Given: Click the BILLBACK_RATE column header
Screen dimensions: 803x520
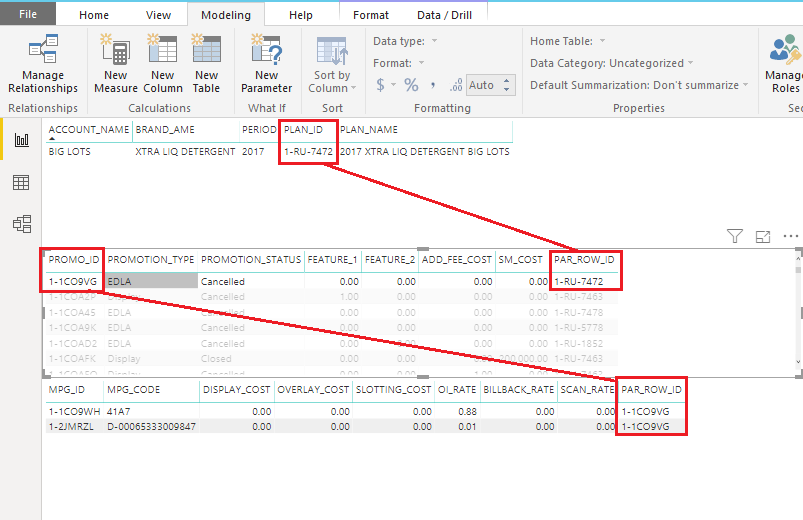Looking at the screenshot, I should [519, 390].
